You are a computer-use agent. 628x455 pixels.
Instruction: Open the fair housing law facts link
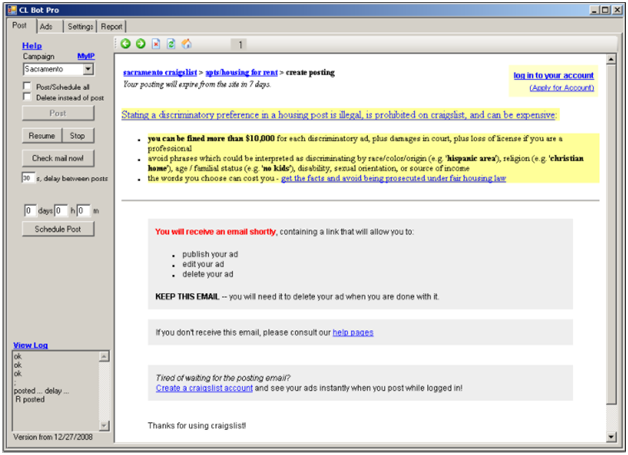393,178
